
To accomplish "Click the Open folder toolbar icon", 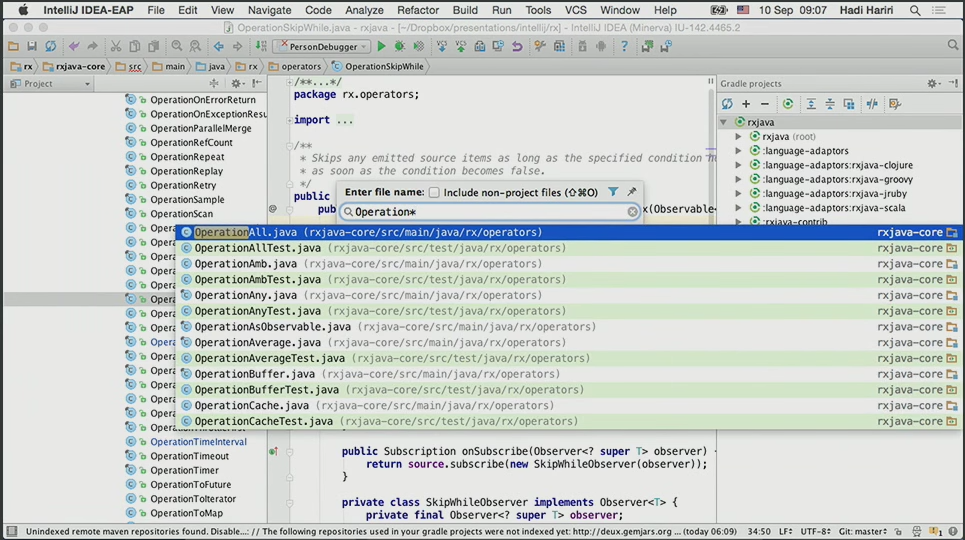I will point(13,46).
